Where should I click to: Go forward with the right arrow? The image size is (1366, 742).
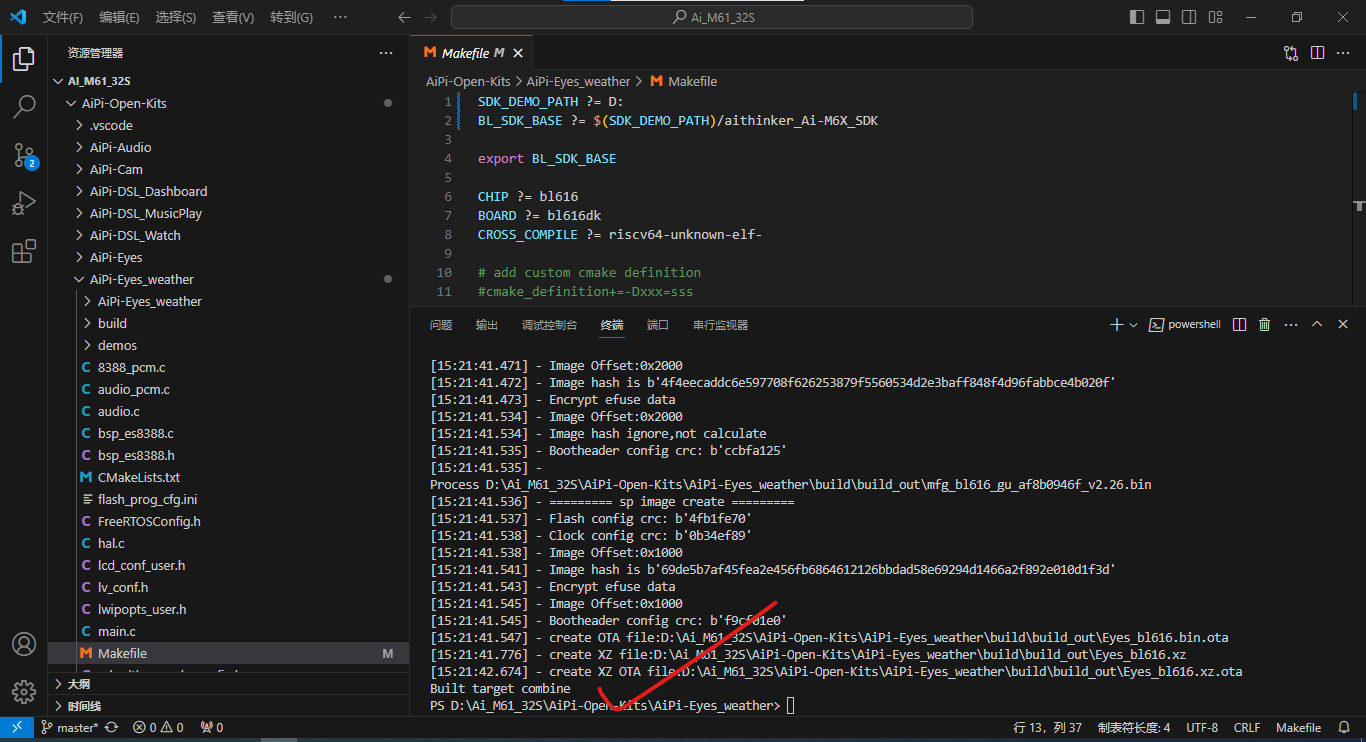coord(430,17)
